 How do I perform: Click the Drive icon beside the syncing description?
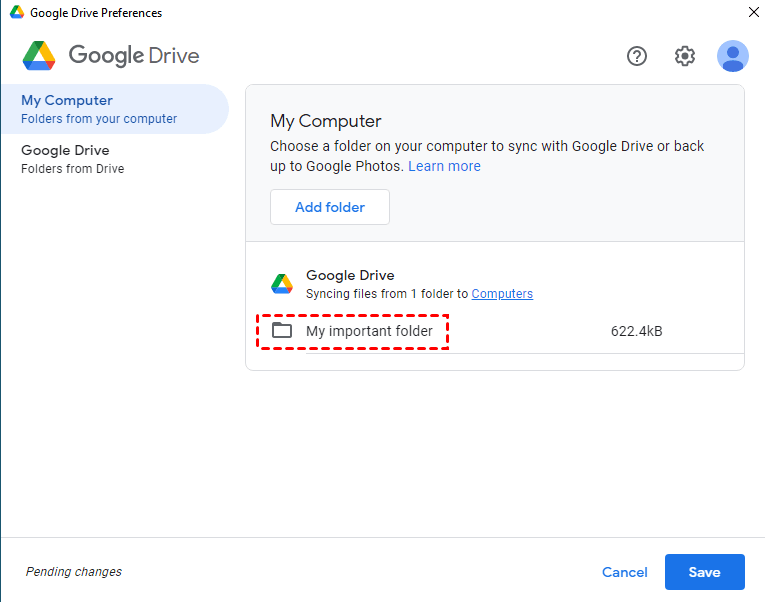pos(282,284)
